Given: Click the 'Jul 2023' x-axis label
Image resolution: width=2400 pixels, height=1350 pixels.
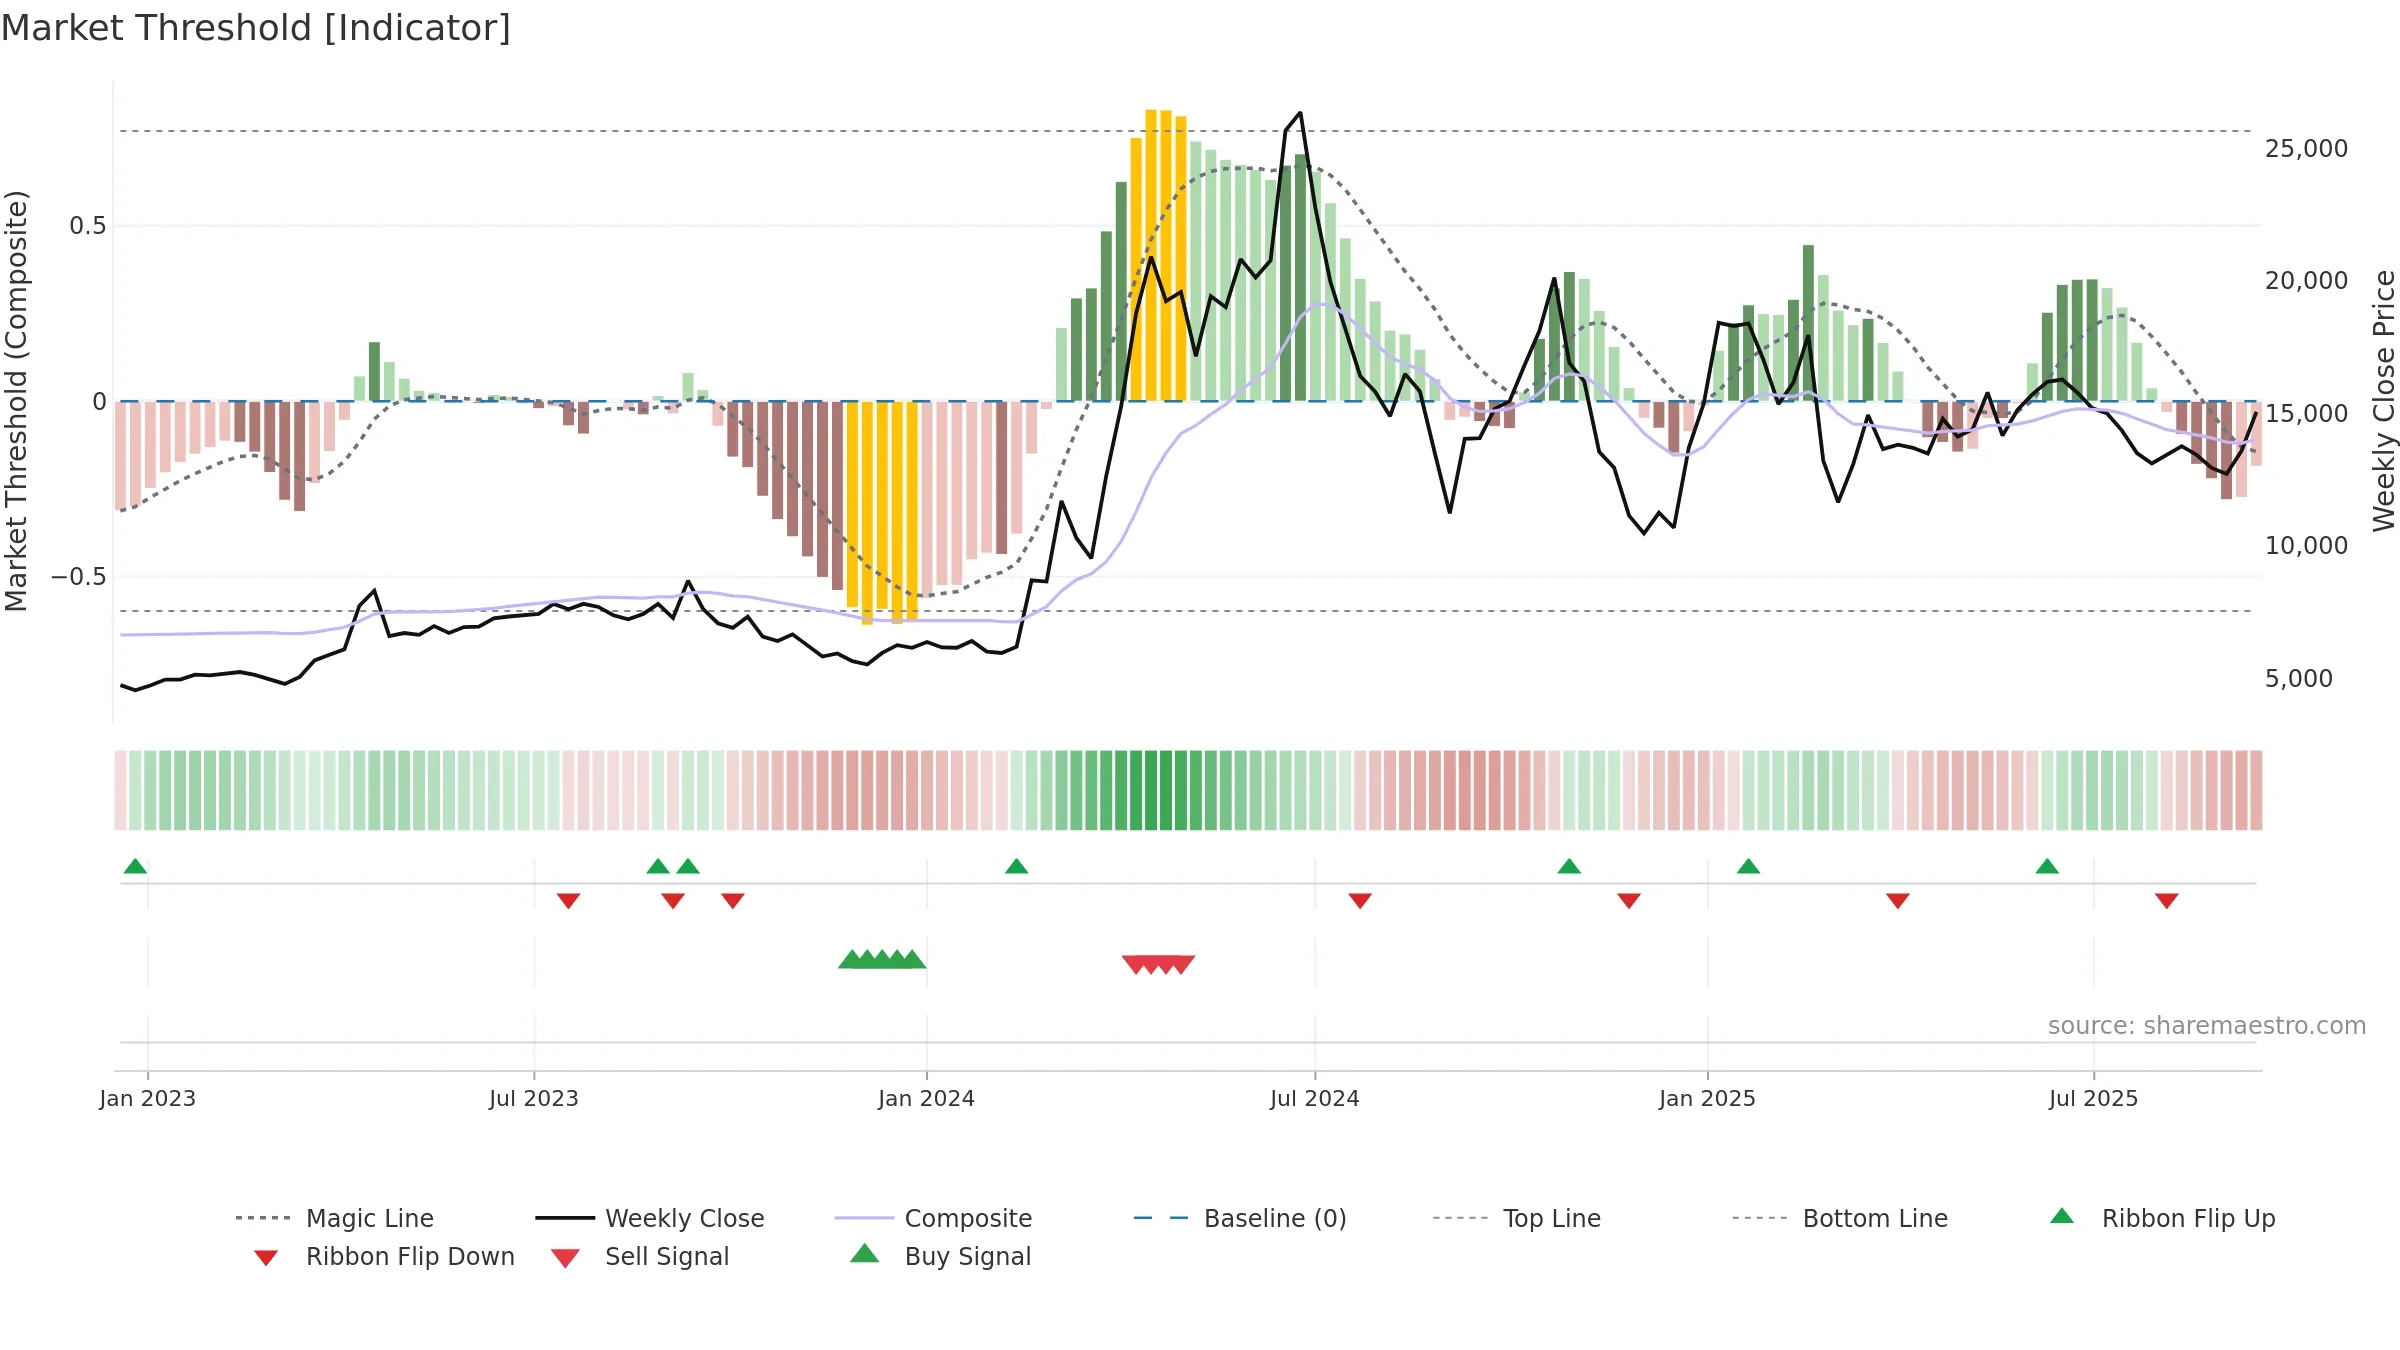Looking at the screenshot, I should 534,1098.
